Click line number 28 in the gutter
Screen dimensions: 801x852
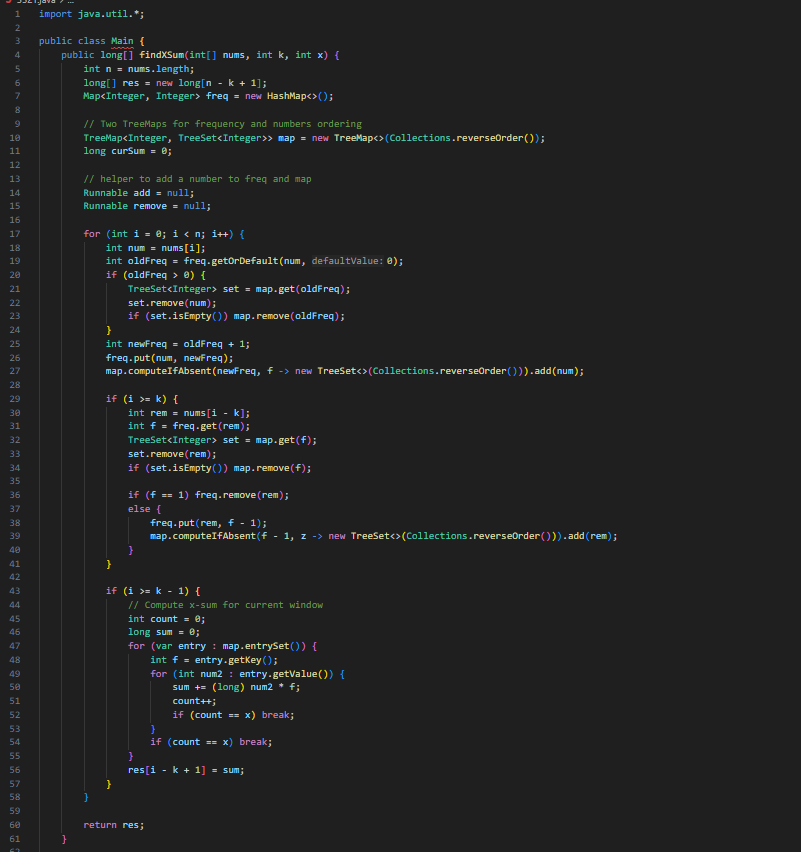[15, 385]
